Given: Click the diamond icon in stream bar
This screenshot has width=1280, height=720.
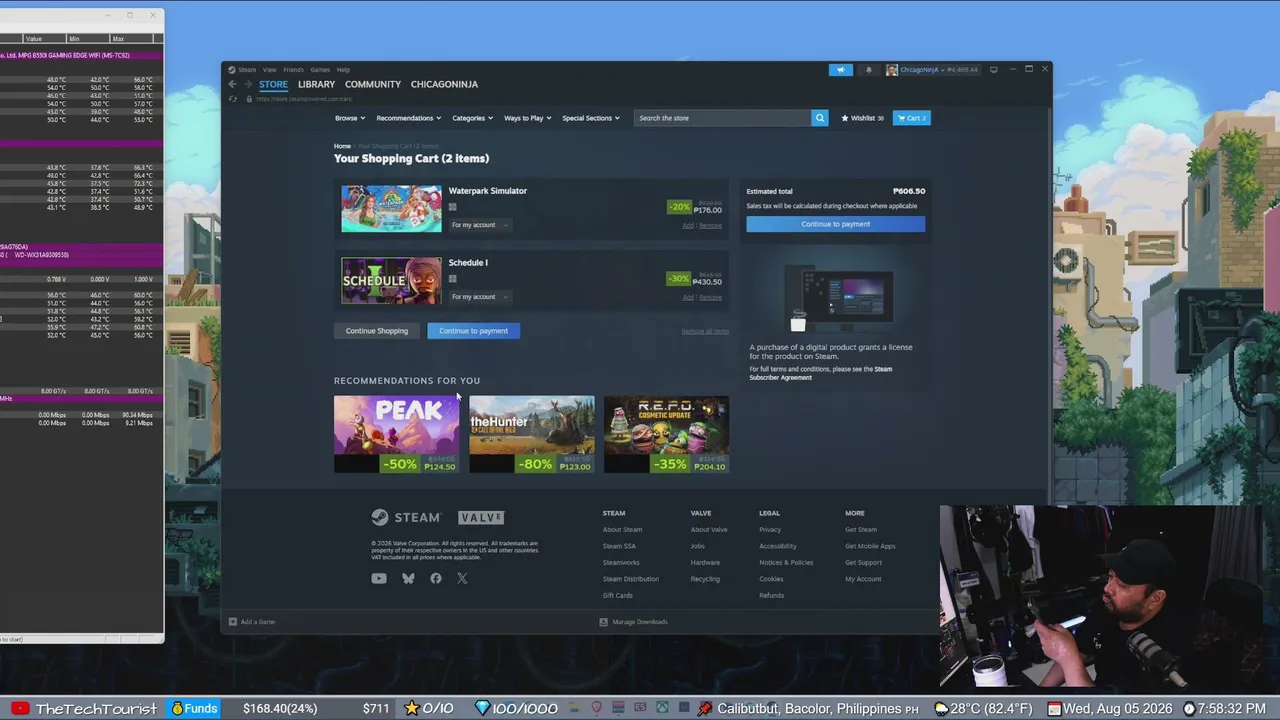Looking at the screenshot, I should 482,709.
